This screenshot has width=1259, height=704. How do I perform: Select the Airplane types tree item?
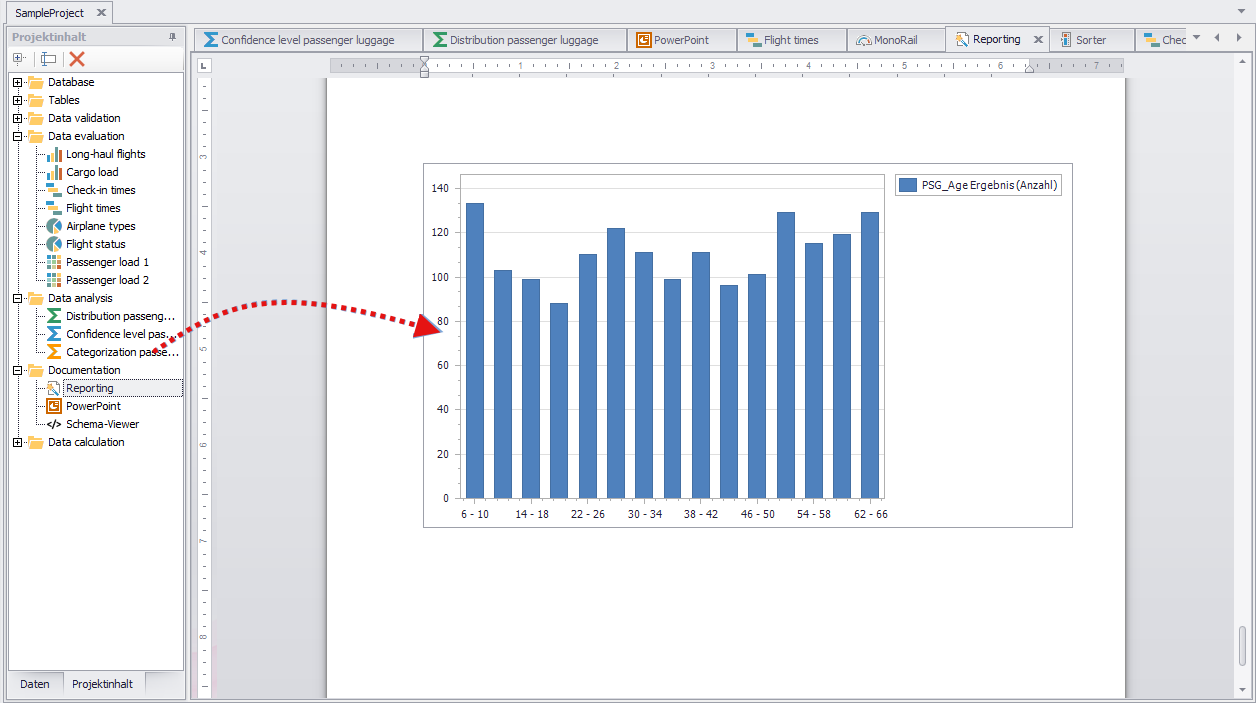pos(101,226)
